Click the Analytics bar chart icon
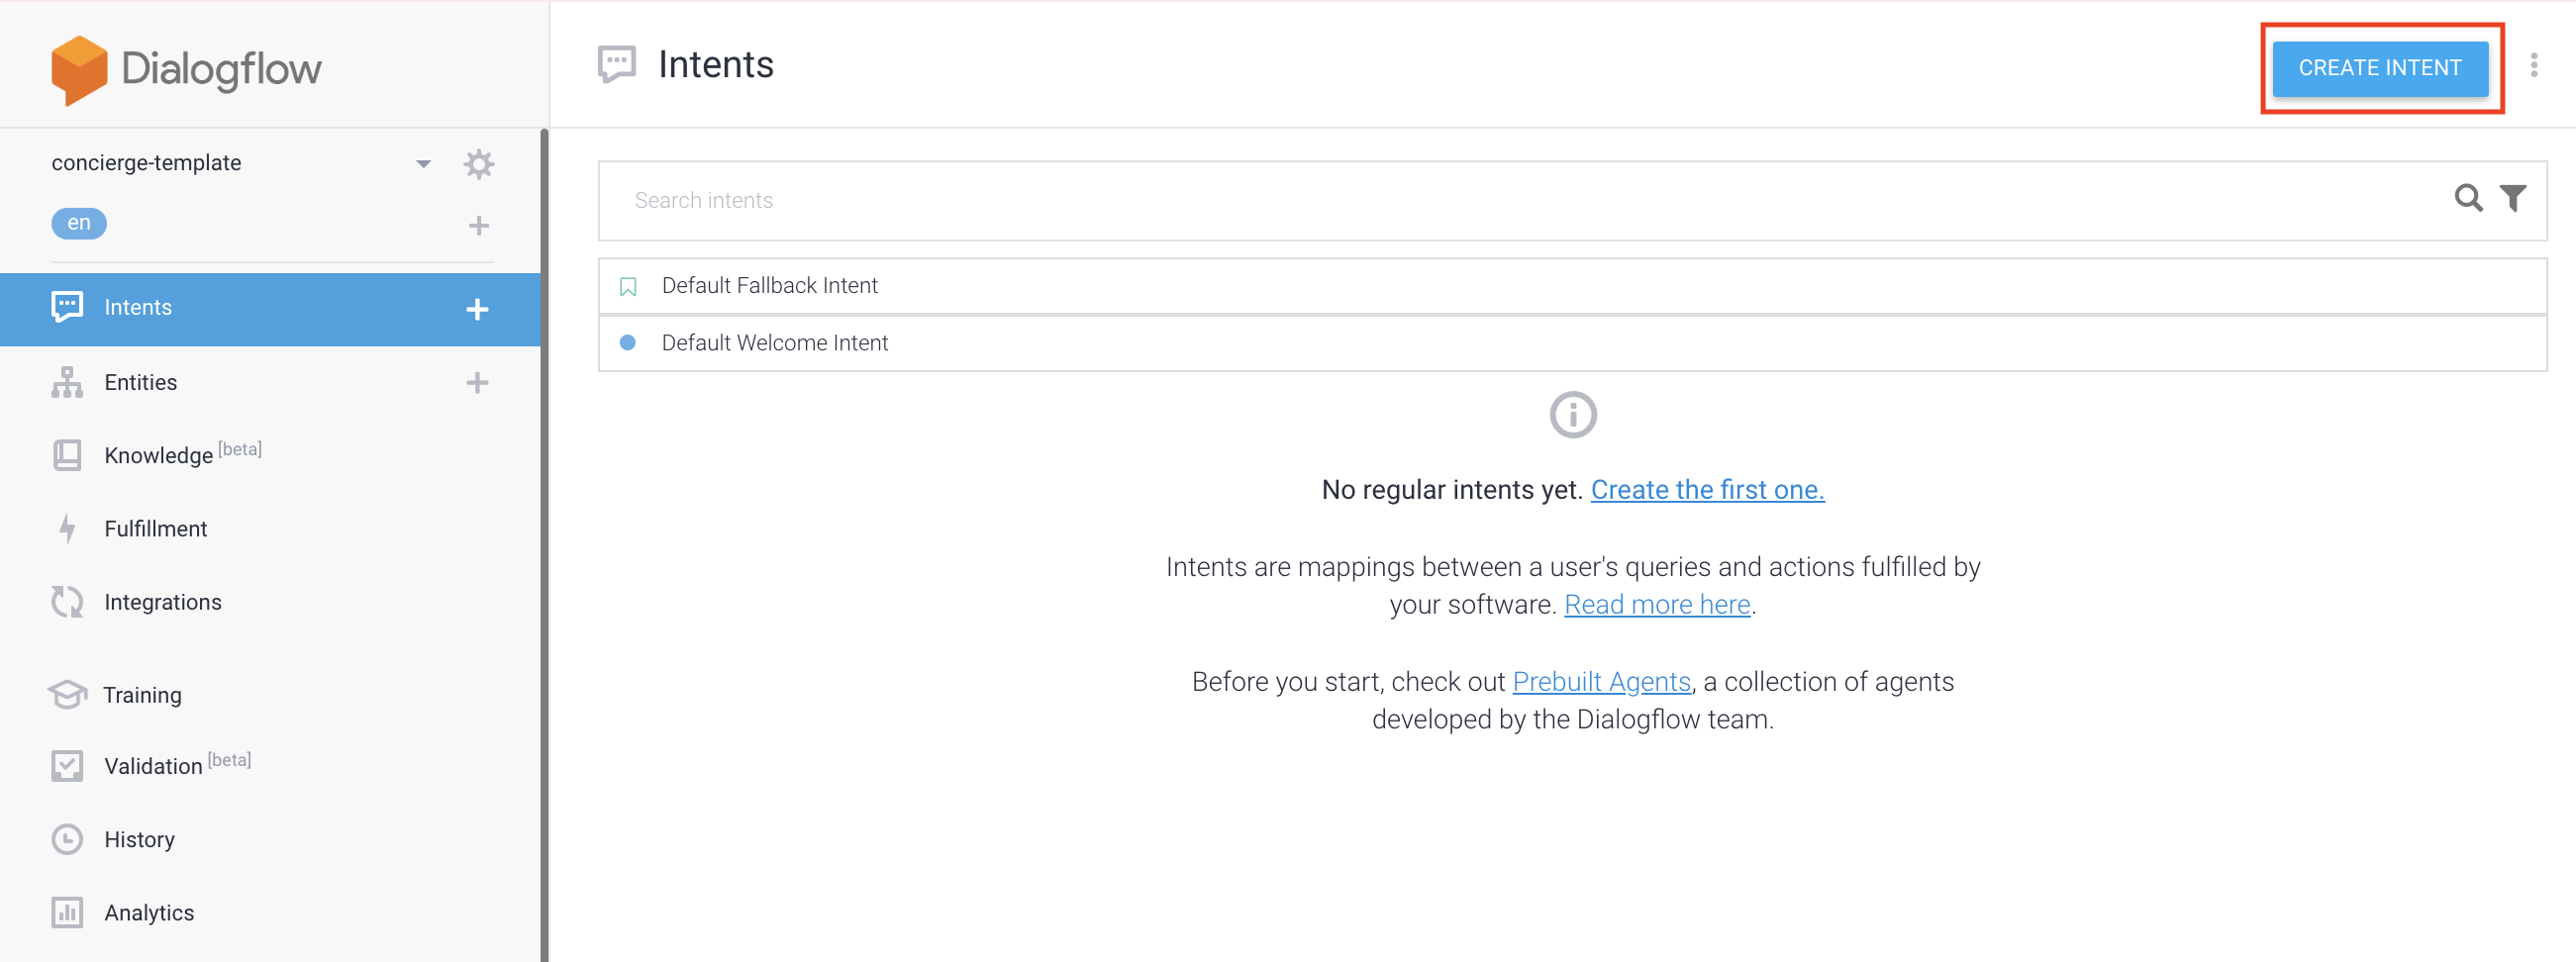This screenshot has width=2576, height=962. coord(67,912)
